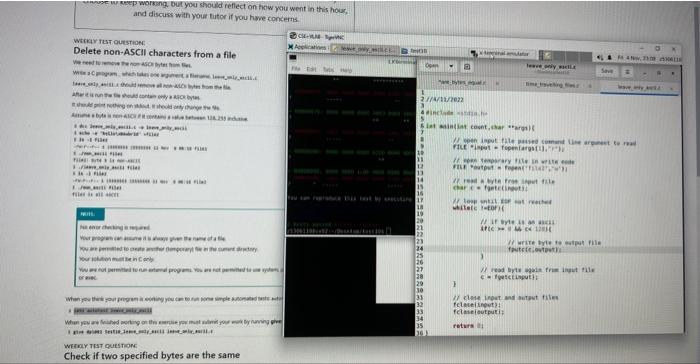Close the time_travelling_files.c tab
Viewport: 700px width, 364px height.
point(589,85)
